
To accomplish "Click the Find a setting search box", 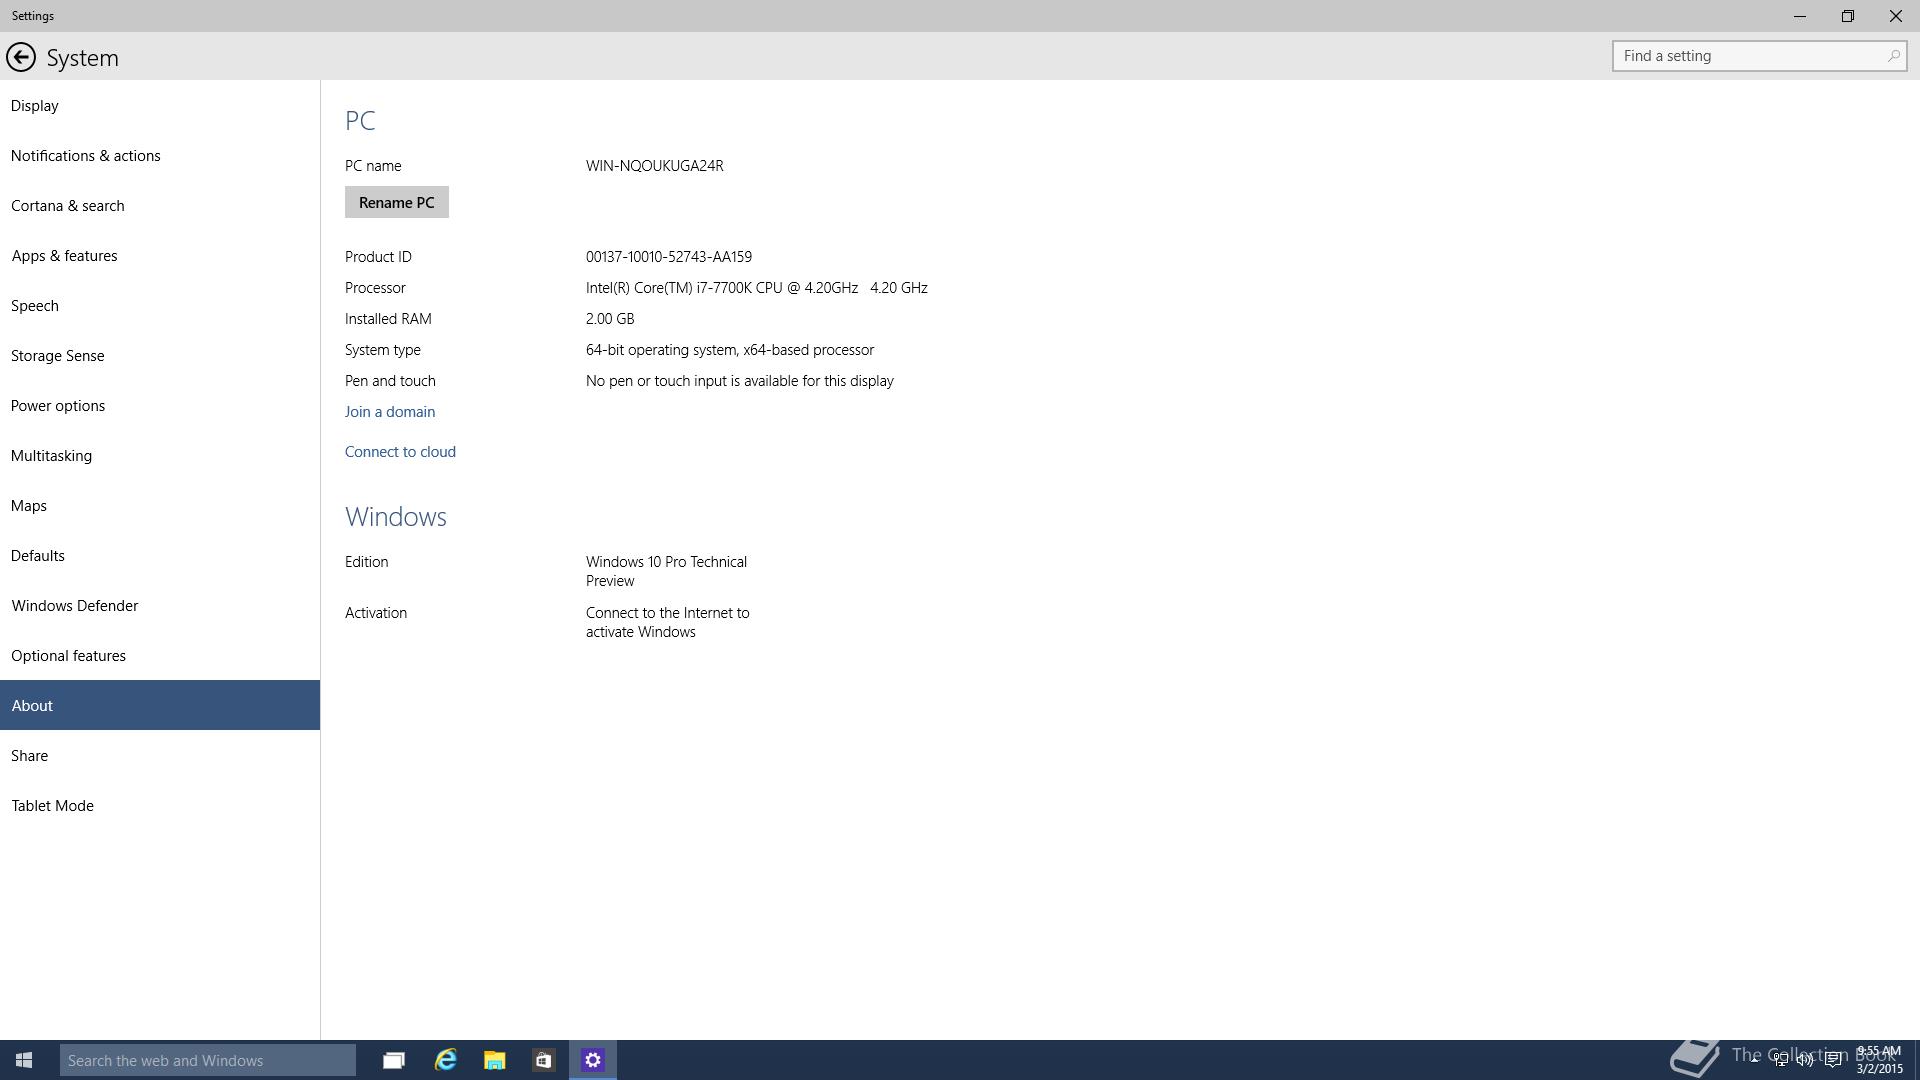I will click(x=1759, y=56).
